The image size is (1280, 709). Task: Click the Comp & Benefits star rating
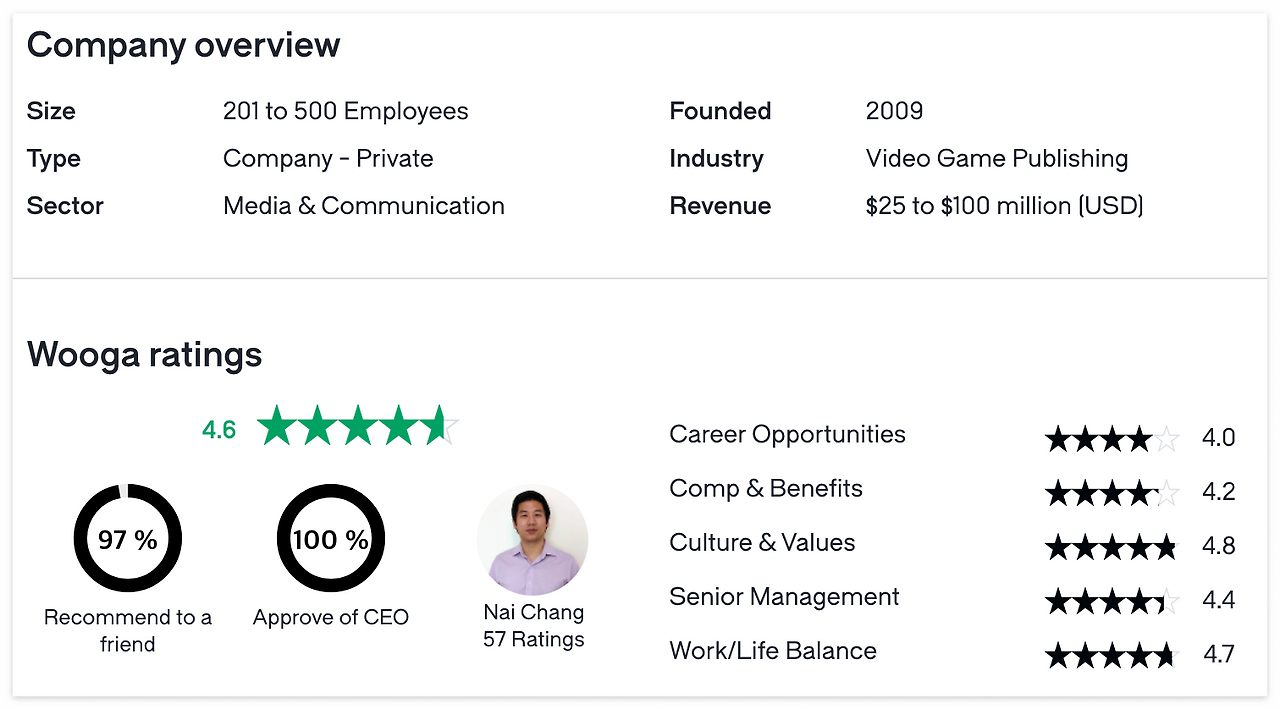(1112, 492)
